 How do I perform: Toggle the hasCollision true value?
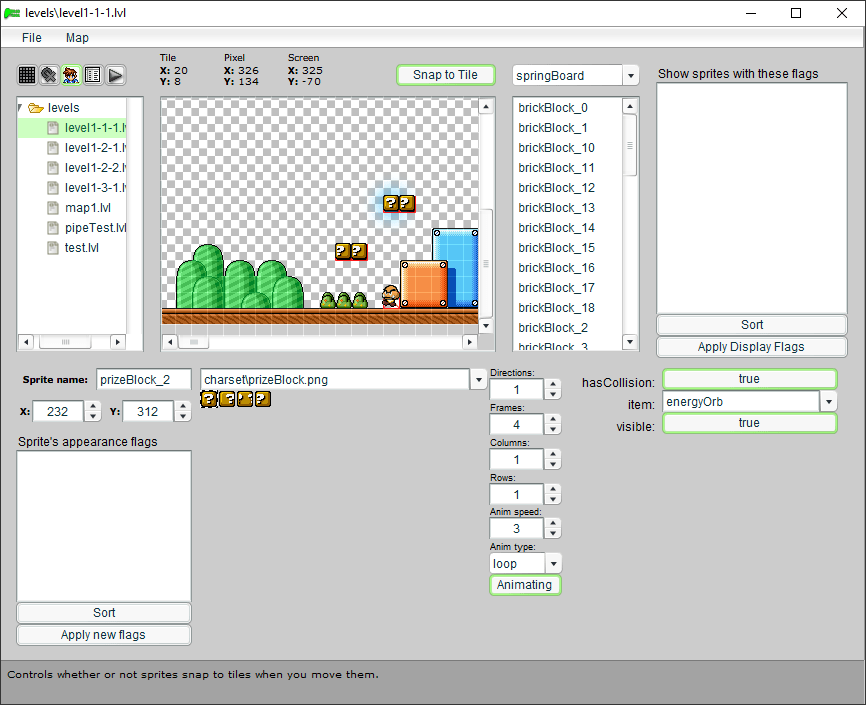tap(749, 379)
